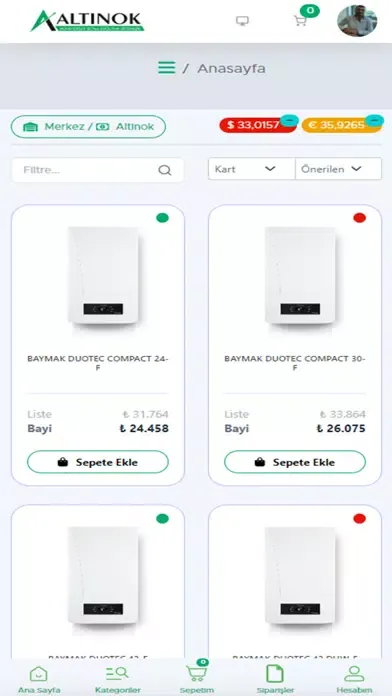Click red stock dot on Compact 30-F card
Image resolution: width=392 pixels, height=696 pixels.
pos(360,218)
